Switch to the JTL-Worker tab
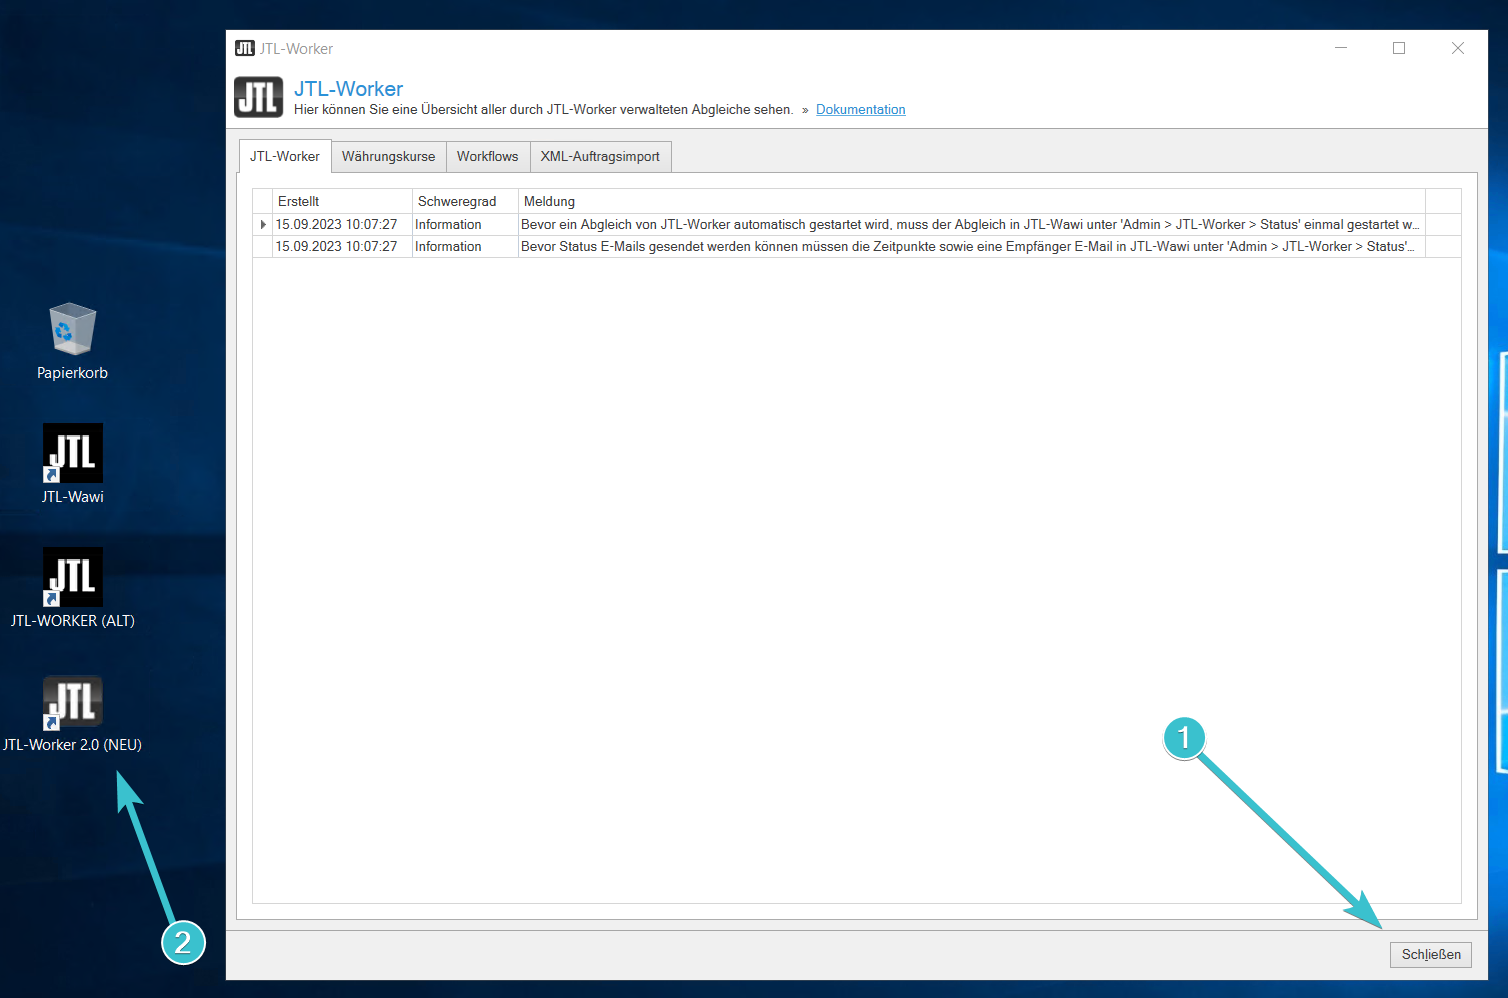The height and width of the screenshot is (998, 1508). click(285, 156)
